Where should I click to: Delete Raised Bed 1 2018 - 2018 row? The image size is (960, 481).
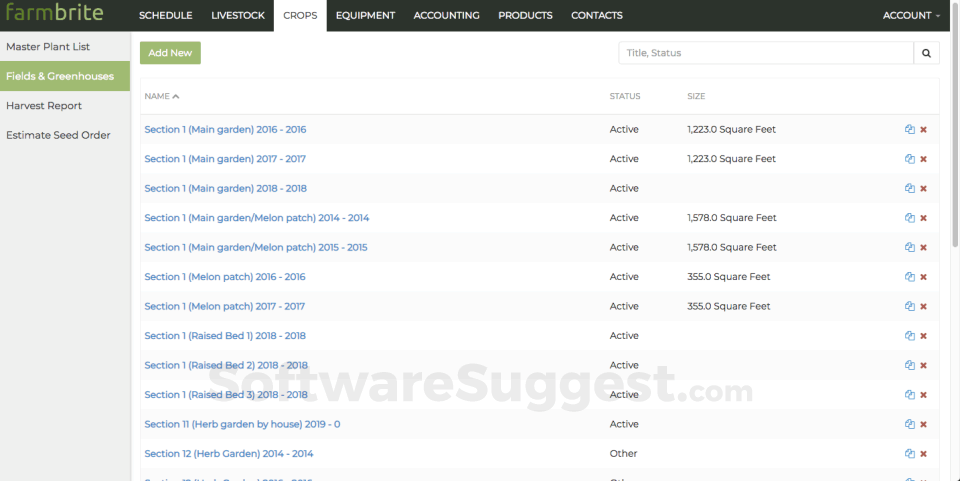pos(923,335)
